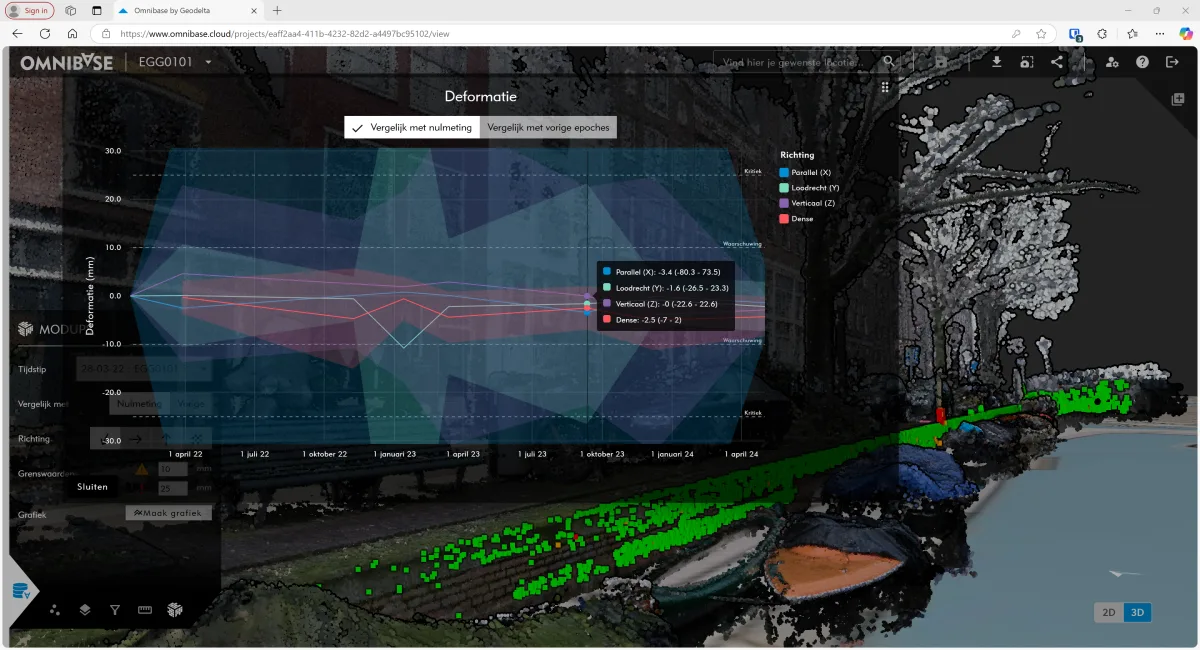Select Vergelijk met vorige epoches tab
The height and width of the screenshot is (650, 1200).
point(548,127)
